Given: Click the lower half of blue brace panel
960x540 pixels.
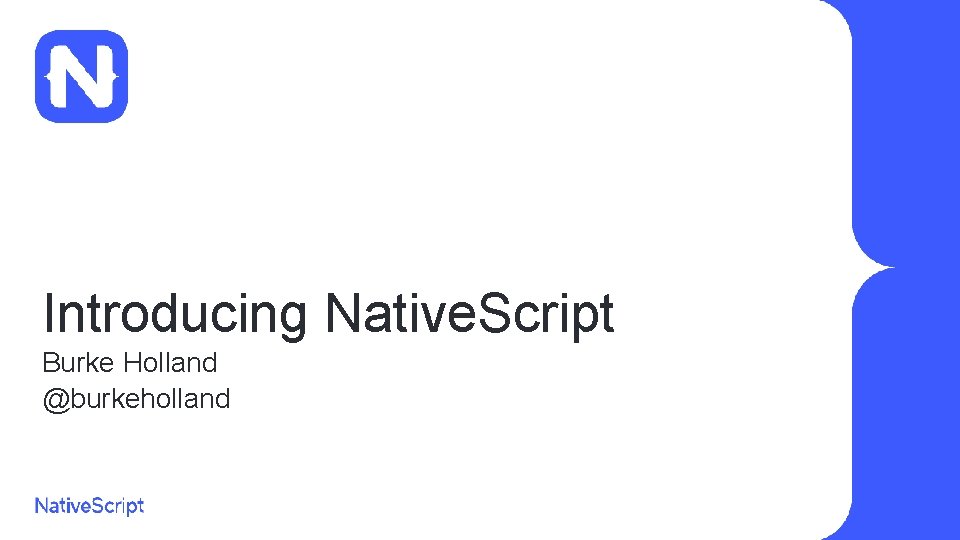Looking at the screenshot, I should point(906,404).
